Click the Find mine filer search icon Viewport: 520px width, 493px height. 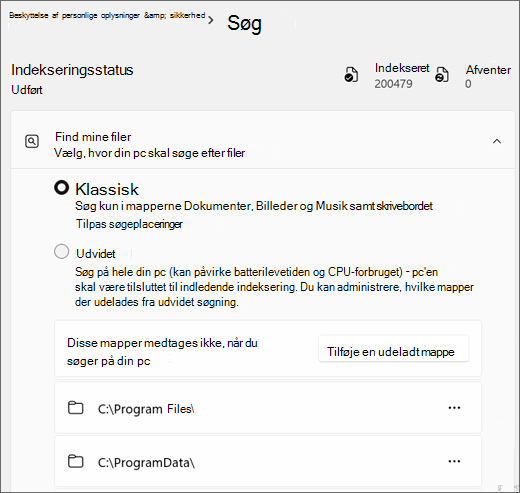tap(32, 142)
